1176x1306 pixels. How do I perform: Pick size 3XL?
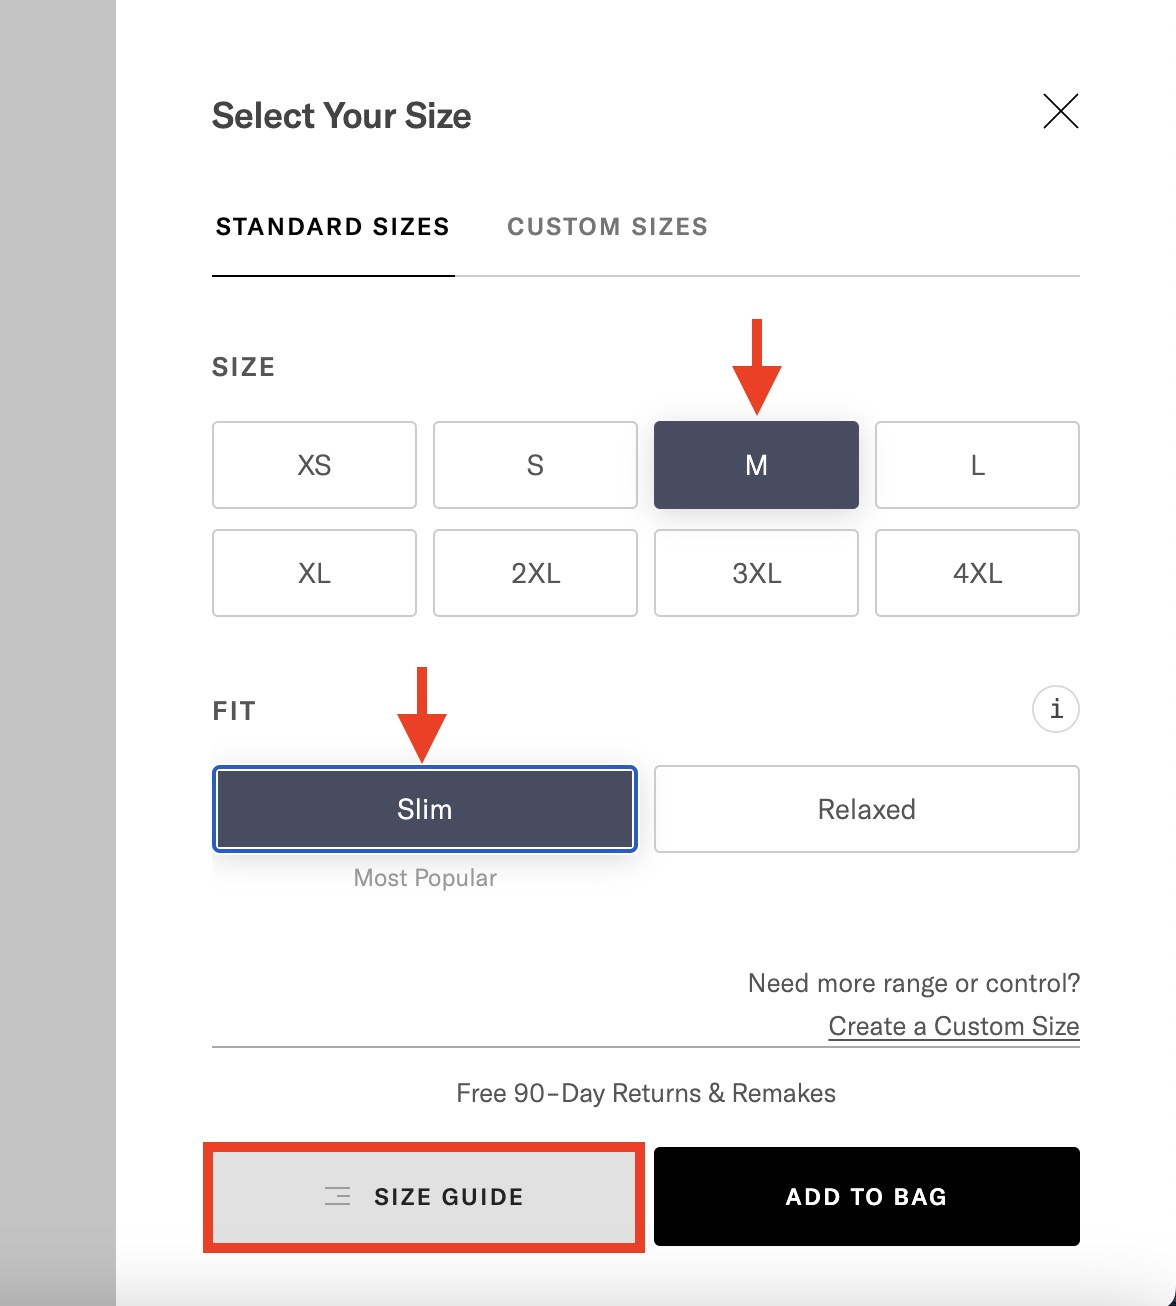click(x=756, y=573)
